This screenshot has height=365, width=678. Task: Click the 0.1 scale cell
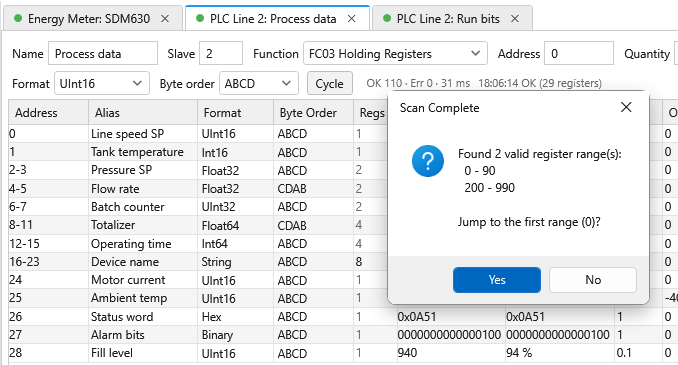pyautogui.click(x=638, y=353)
